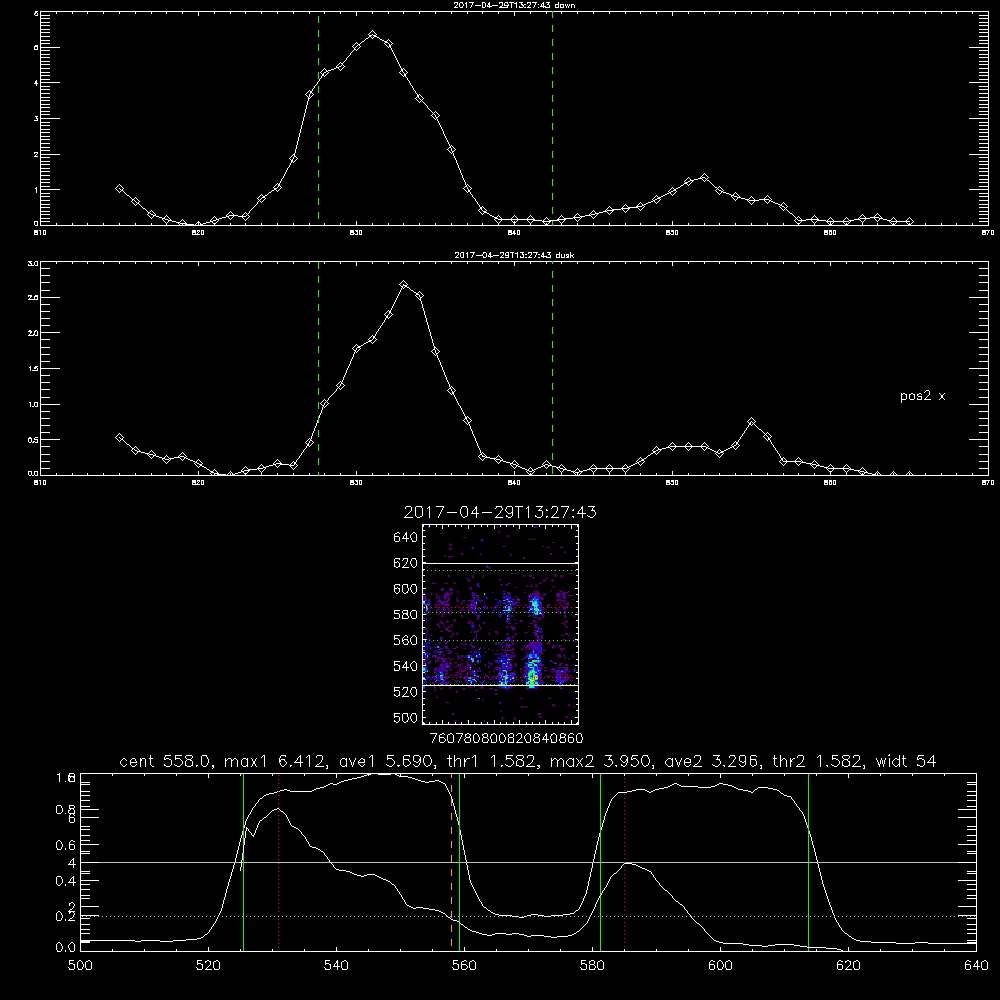Click the heat map y-axis label 620

tap(405, 563)
